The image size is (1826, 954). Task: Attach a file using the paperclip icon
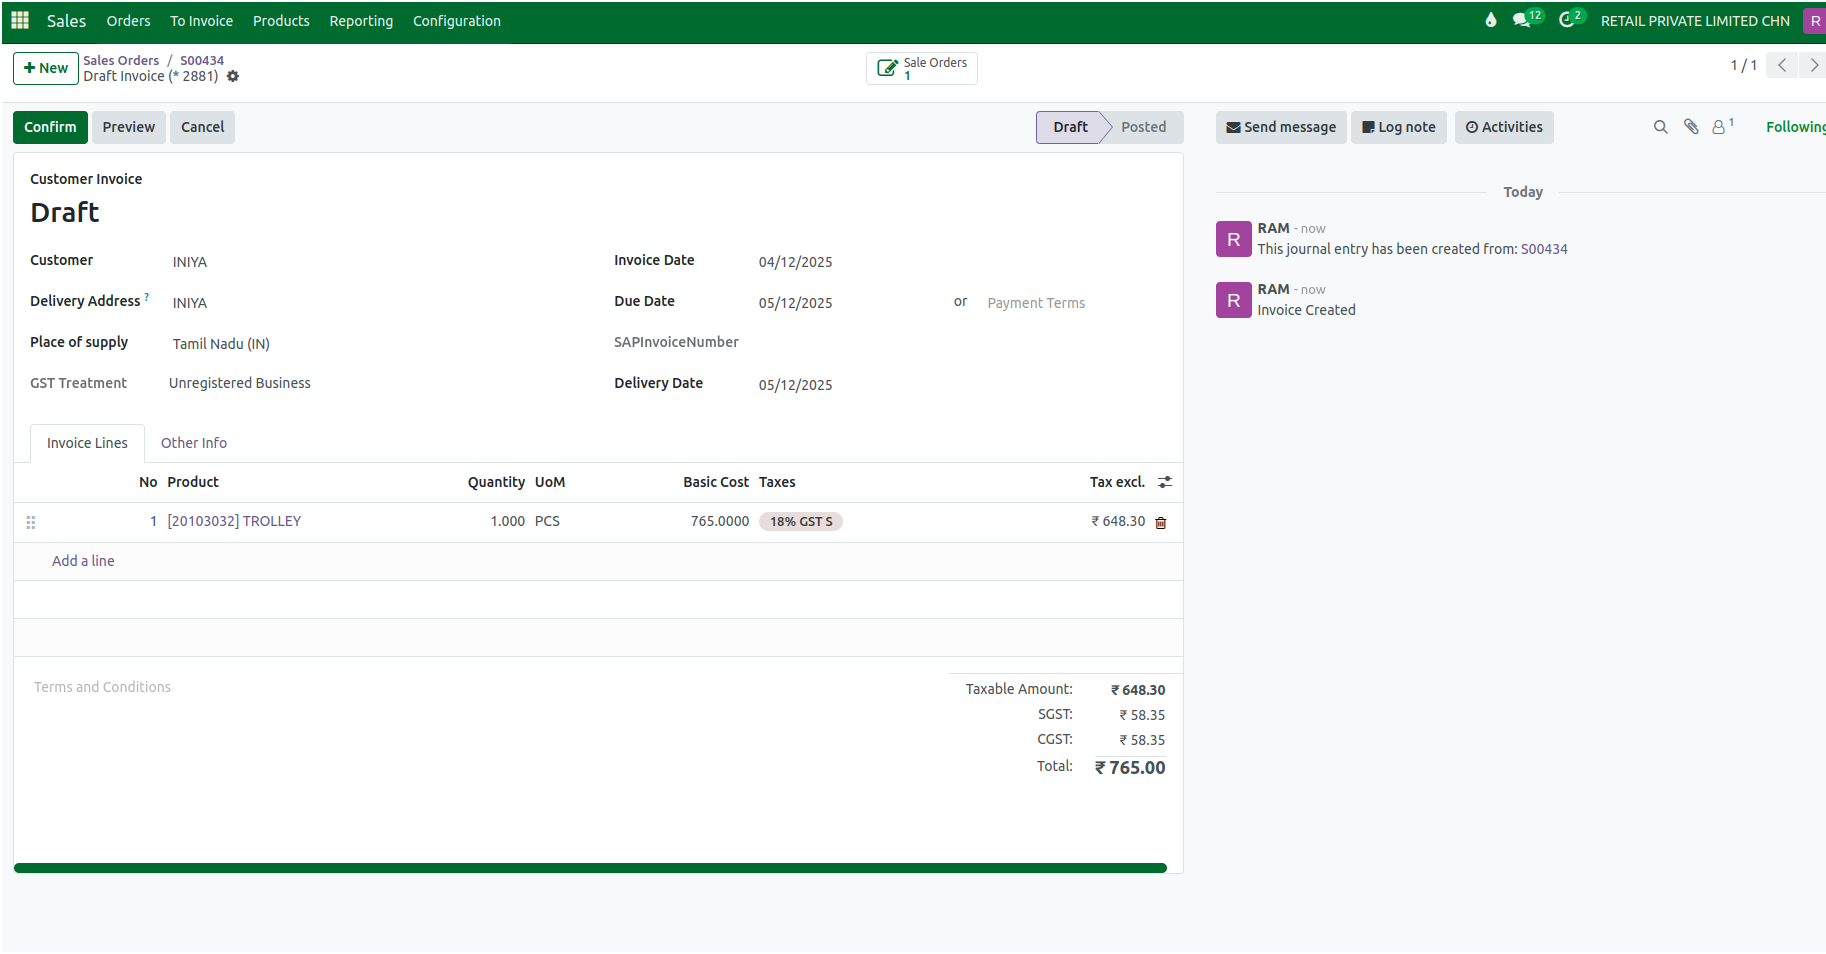click(1690, 127)
